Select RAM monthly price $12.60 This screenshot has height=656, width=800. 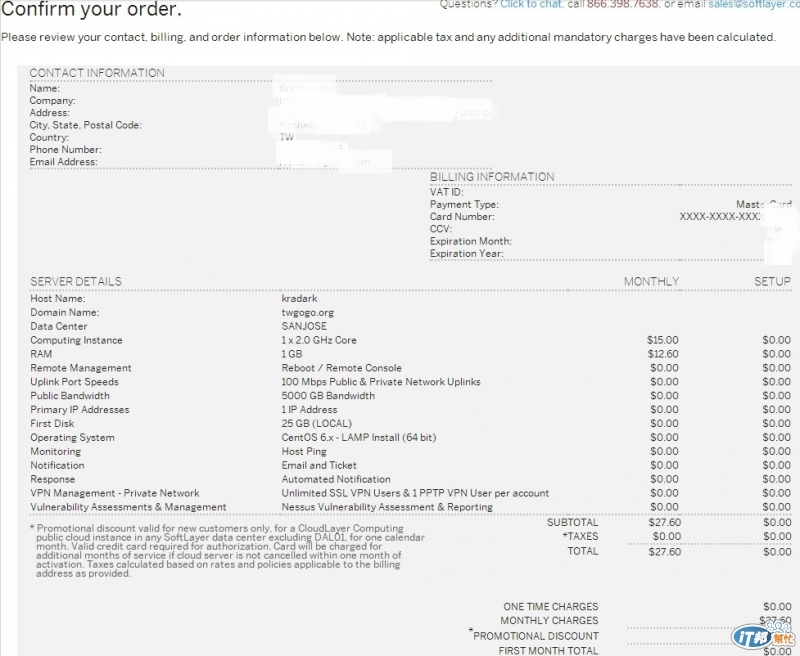(663, 354)
